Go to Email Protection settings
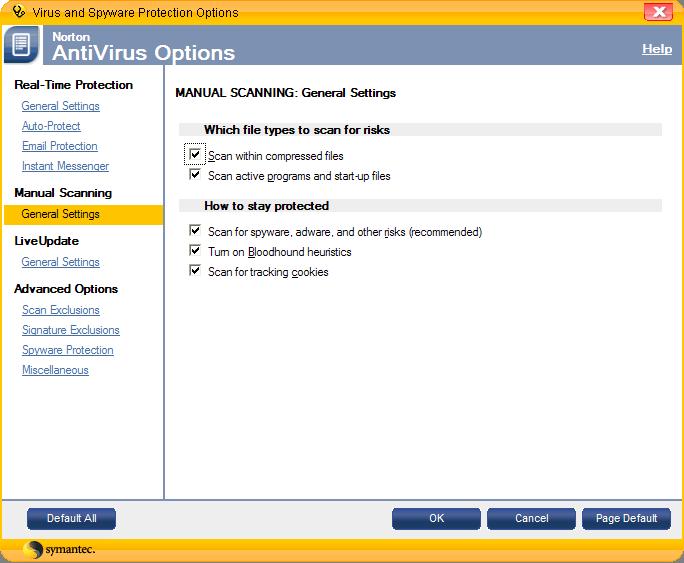The height and width of the screenshot is (563, 684). pyautogui.click(x=60, y=146)
